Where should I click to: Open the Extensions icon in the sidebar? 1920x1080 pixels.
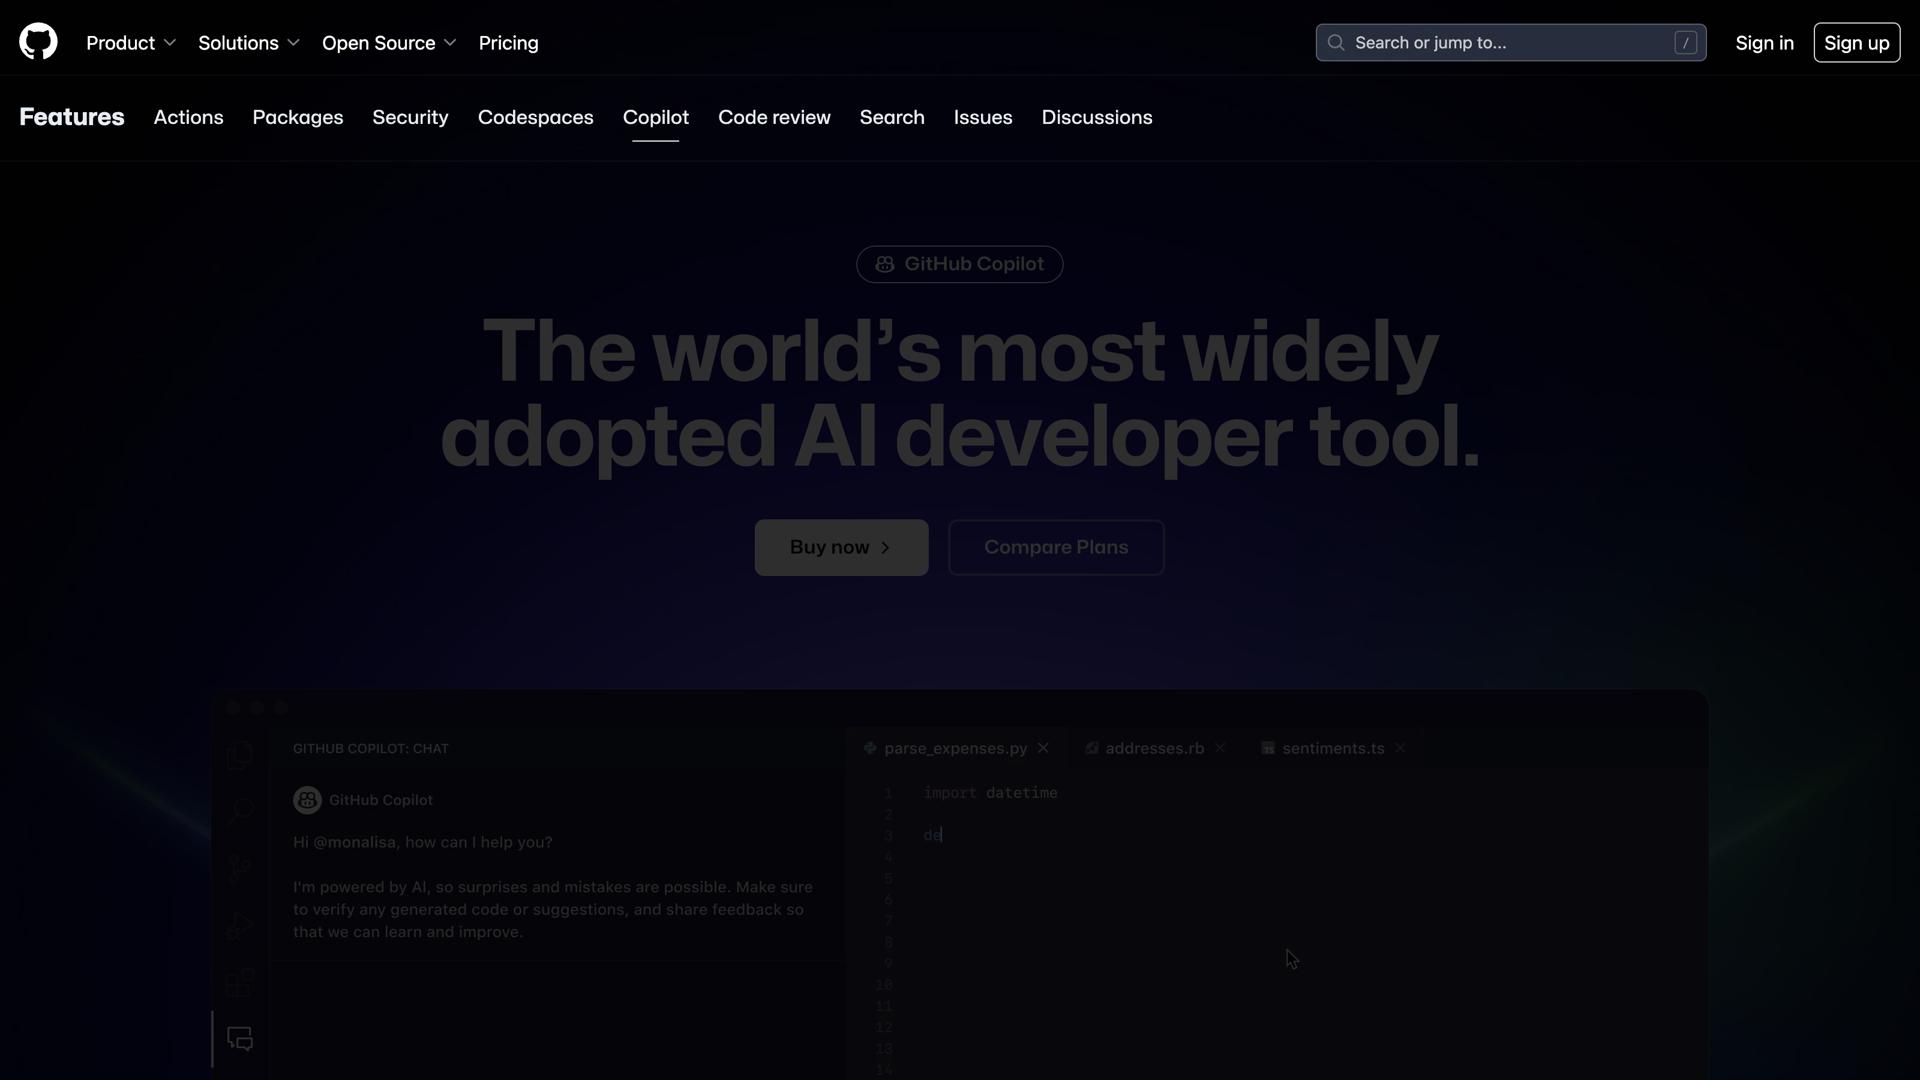point(239,982)
